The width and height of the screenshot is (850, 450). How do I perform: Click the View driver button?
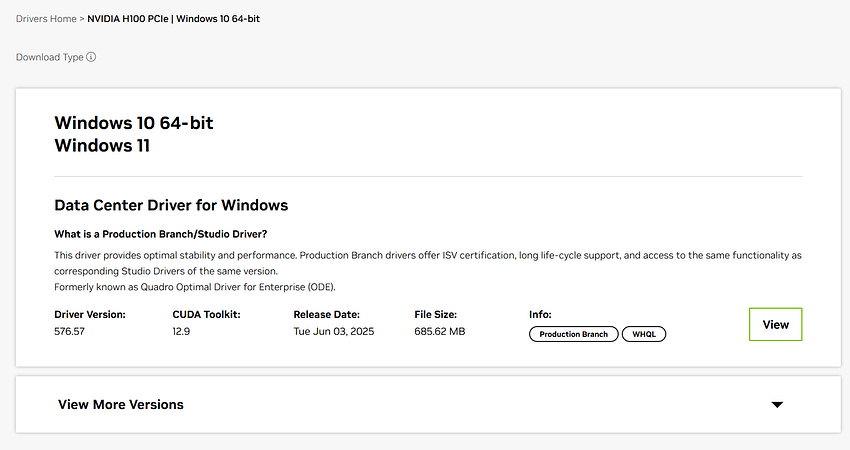[775, 324]
